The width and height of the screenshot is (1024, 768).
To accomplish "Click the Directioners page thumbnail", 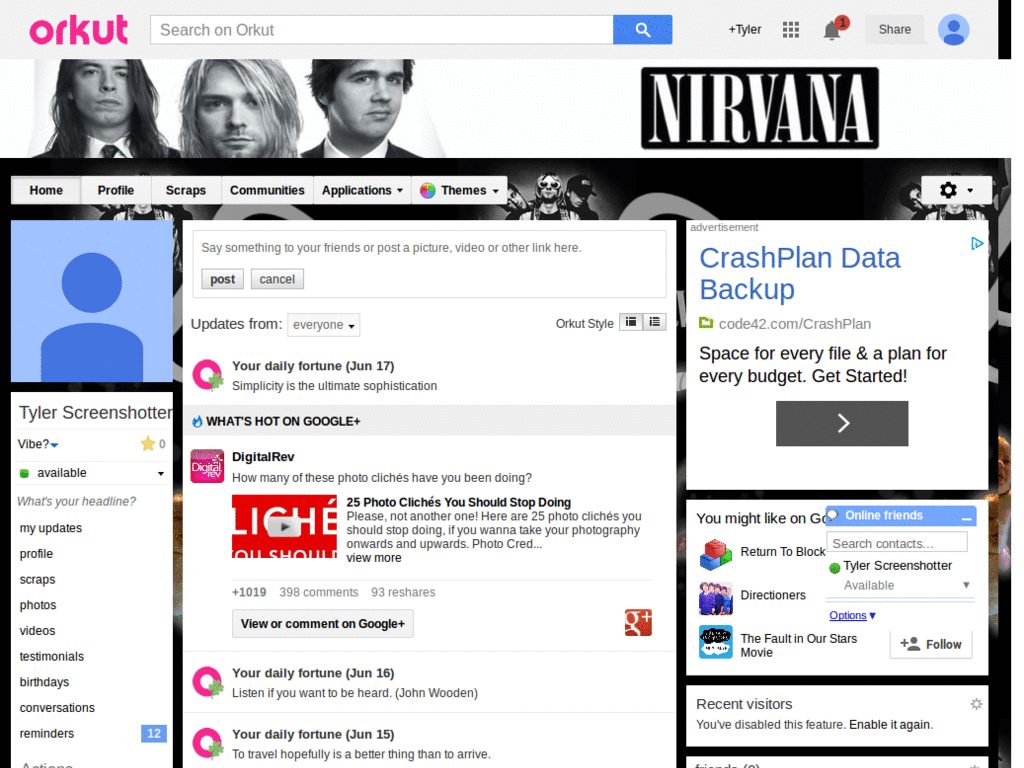I will pyautogui.click(x=716, y=598).
